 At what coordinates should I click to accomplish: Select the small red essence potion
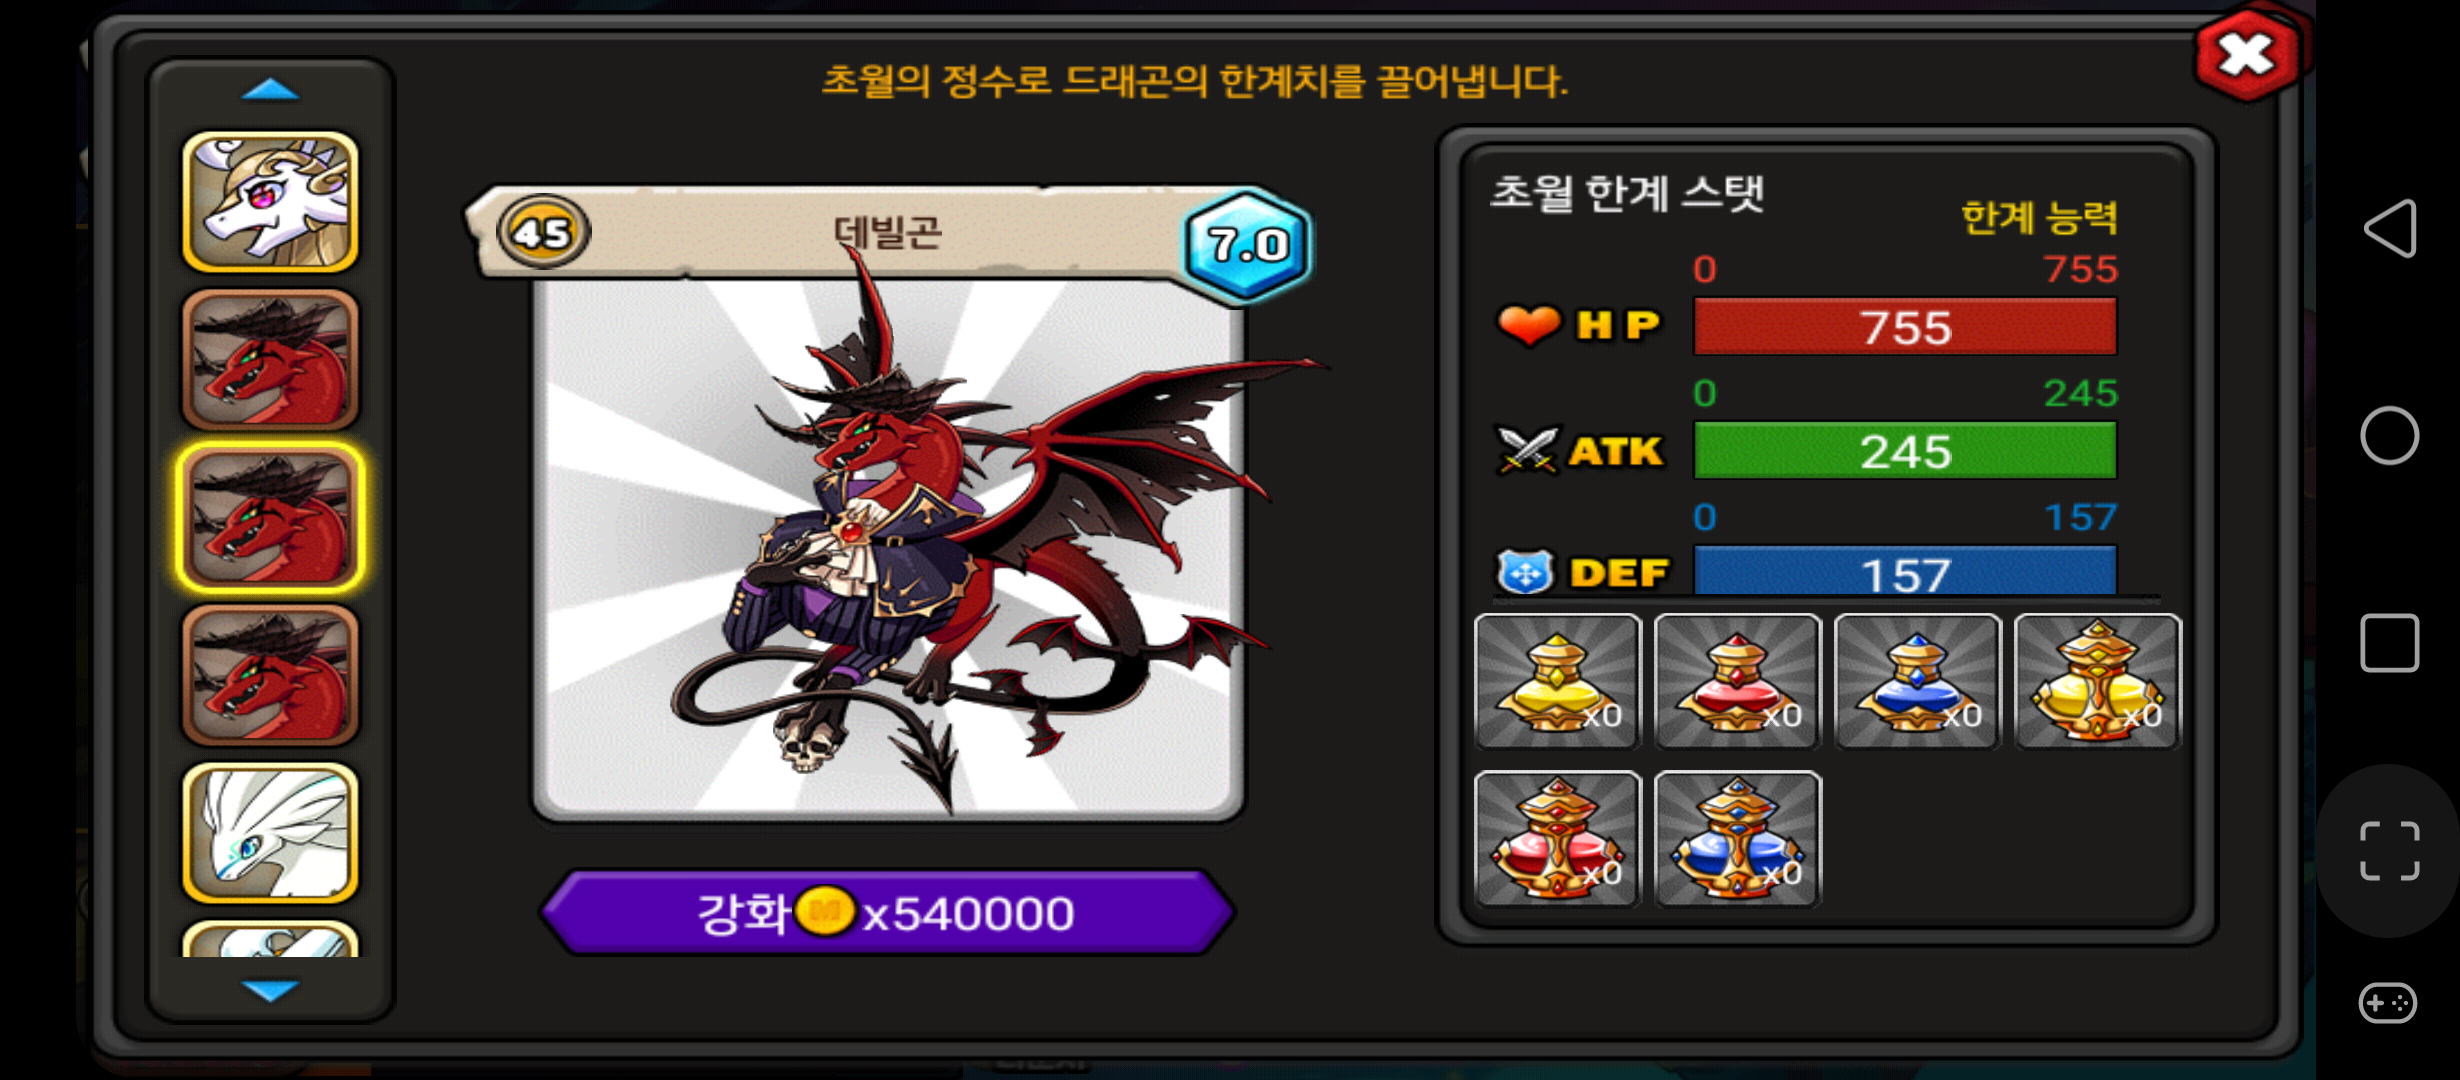click(1737, 681)
